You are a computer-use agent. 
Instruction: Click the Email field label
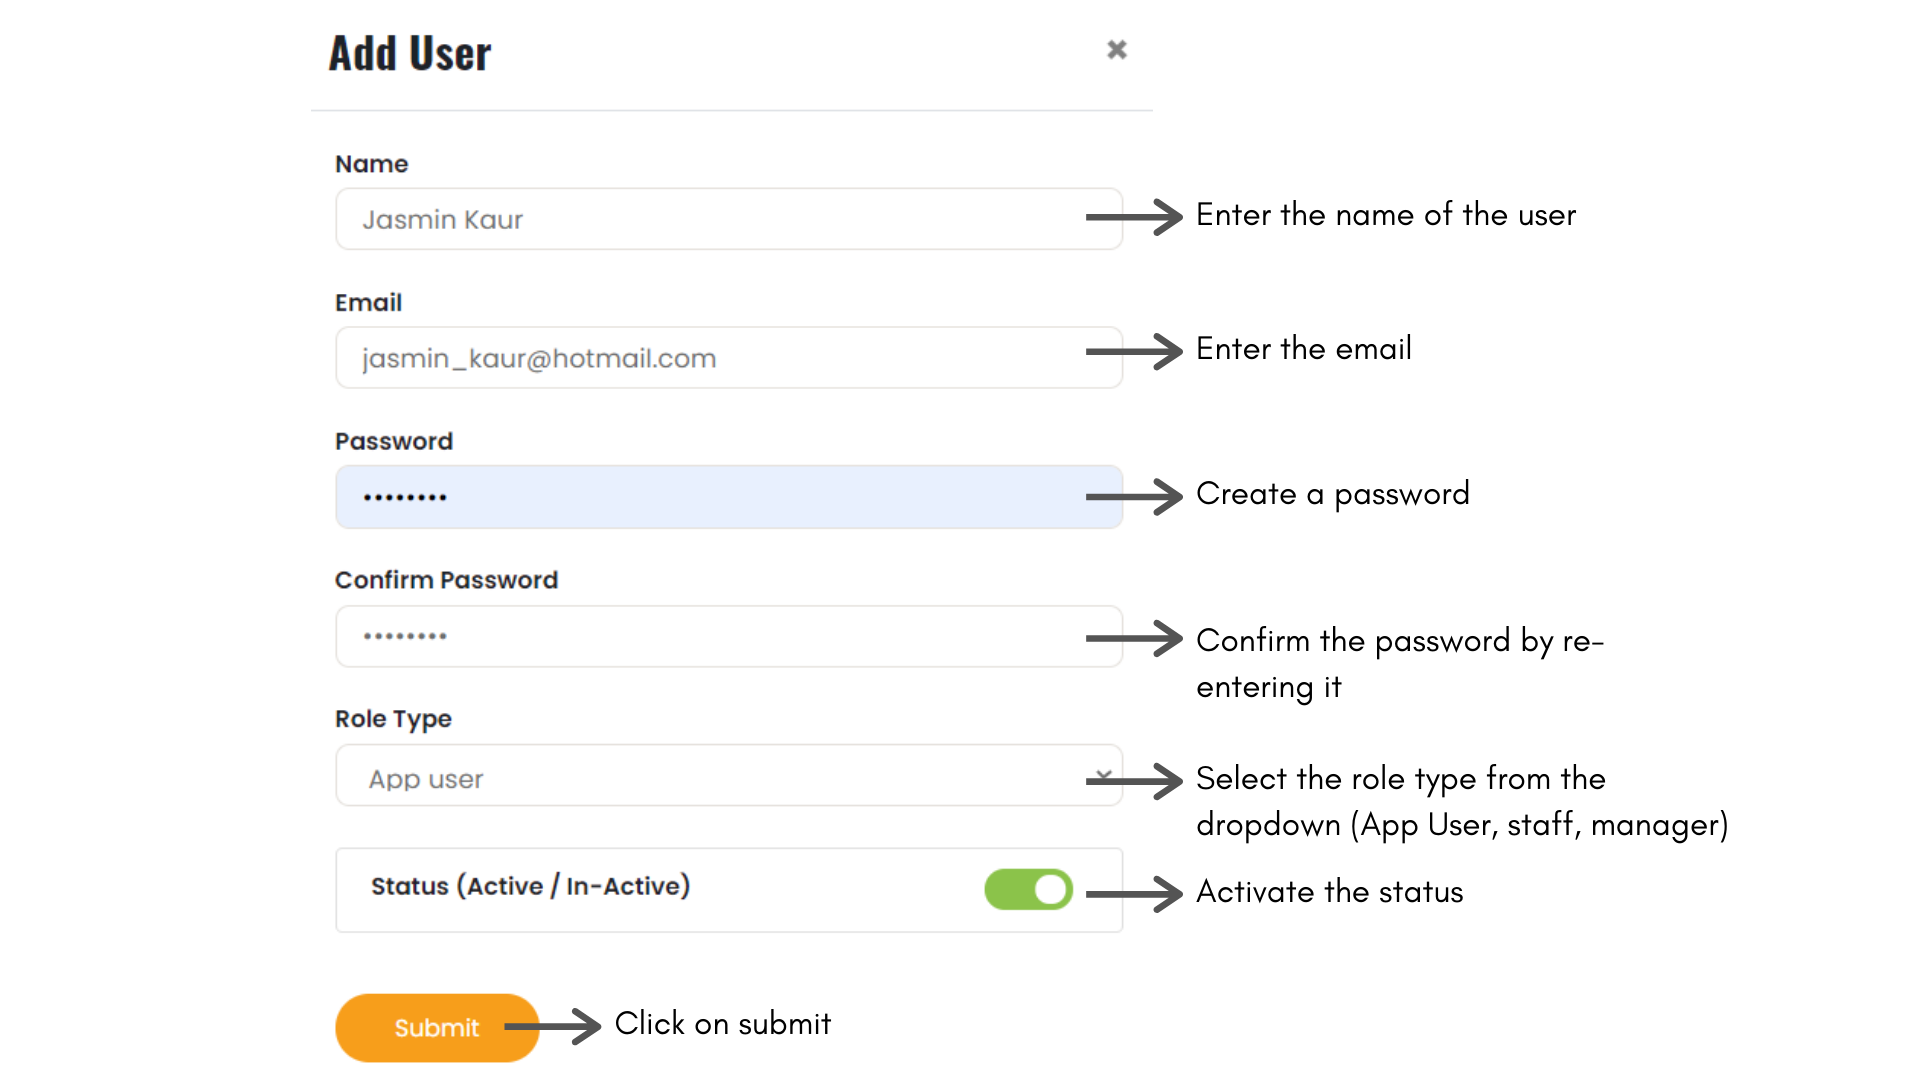(x=368, y=303)
